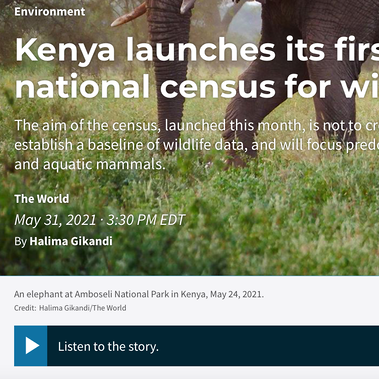The width and height of the screenshot is (379, 379).
Task: Select the "Kenya launches its" headline line
Action: coord(197,50)
